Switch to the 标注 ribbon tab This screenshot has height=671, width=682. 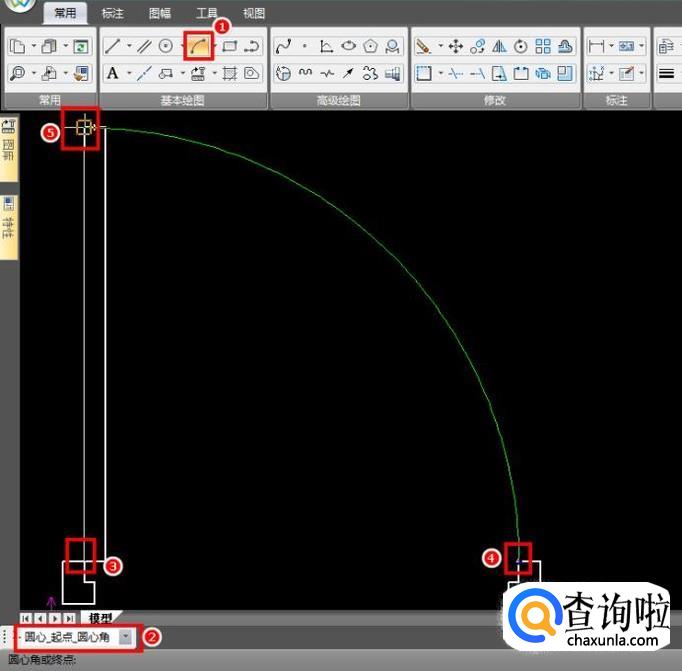coord(113,14)
